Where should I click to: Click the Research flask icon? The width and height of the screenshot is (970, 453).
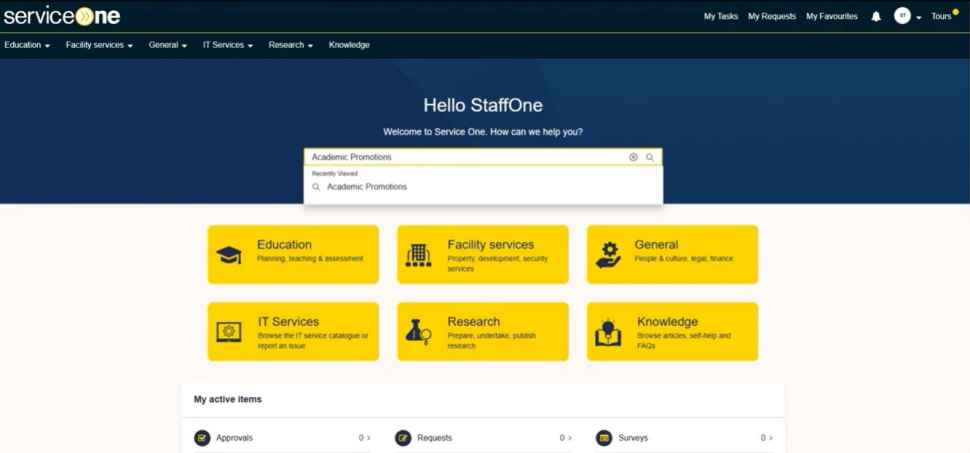pyautogui.click(x=418, y=332)
